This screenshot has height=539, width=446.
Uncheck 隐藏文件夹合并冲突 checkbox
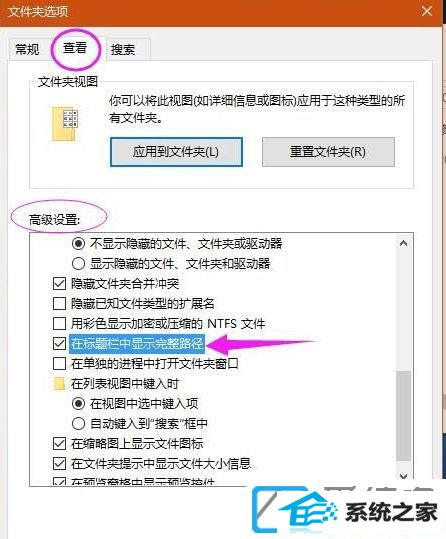click(59, 284)
